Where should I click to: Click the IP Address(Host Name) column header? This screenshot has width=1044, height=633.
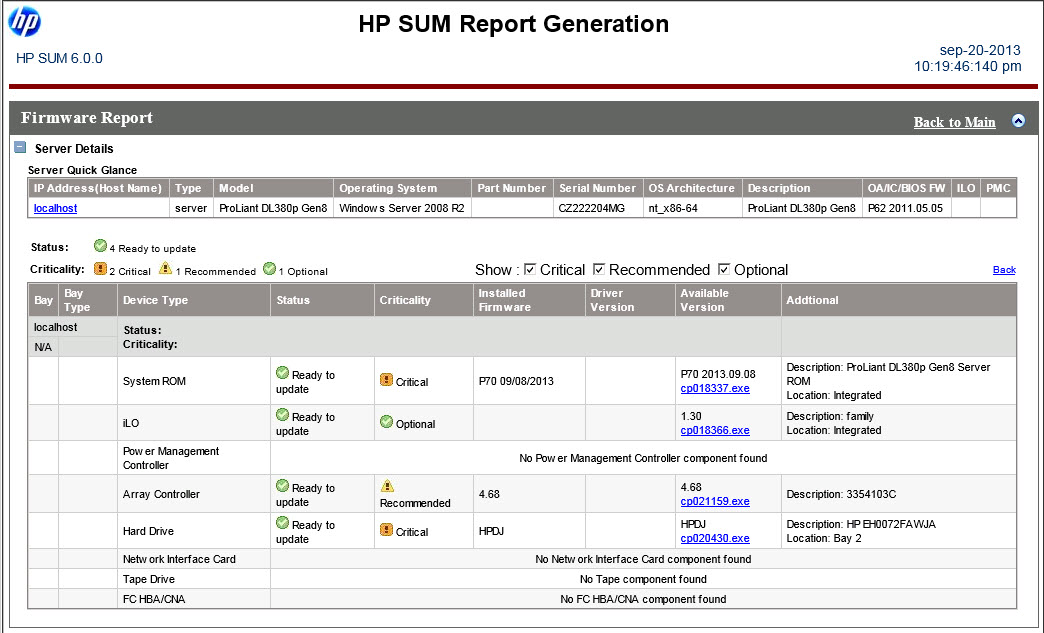click(x=98, y=188)
